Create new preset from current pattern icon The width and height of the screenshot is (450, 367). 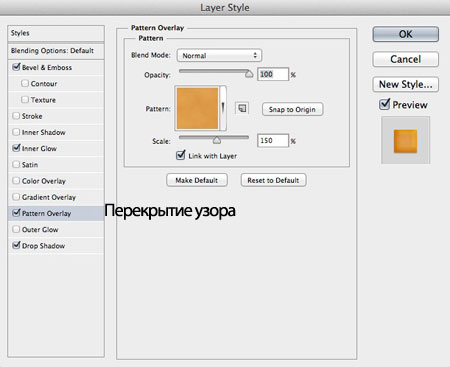(242, 108)
